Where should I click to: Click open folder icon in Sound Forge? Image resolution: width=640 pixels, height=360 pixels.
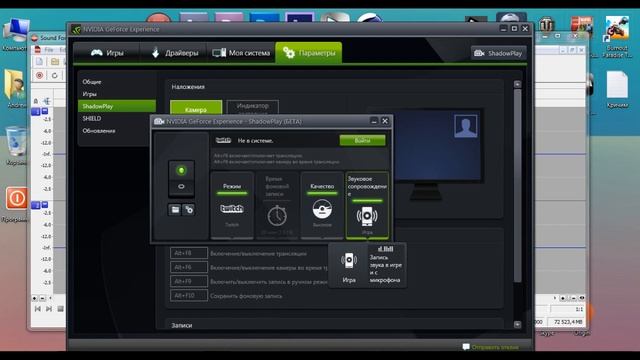54,62
